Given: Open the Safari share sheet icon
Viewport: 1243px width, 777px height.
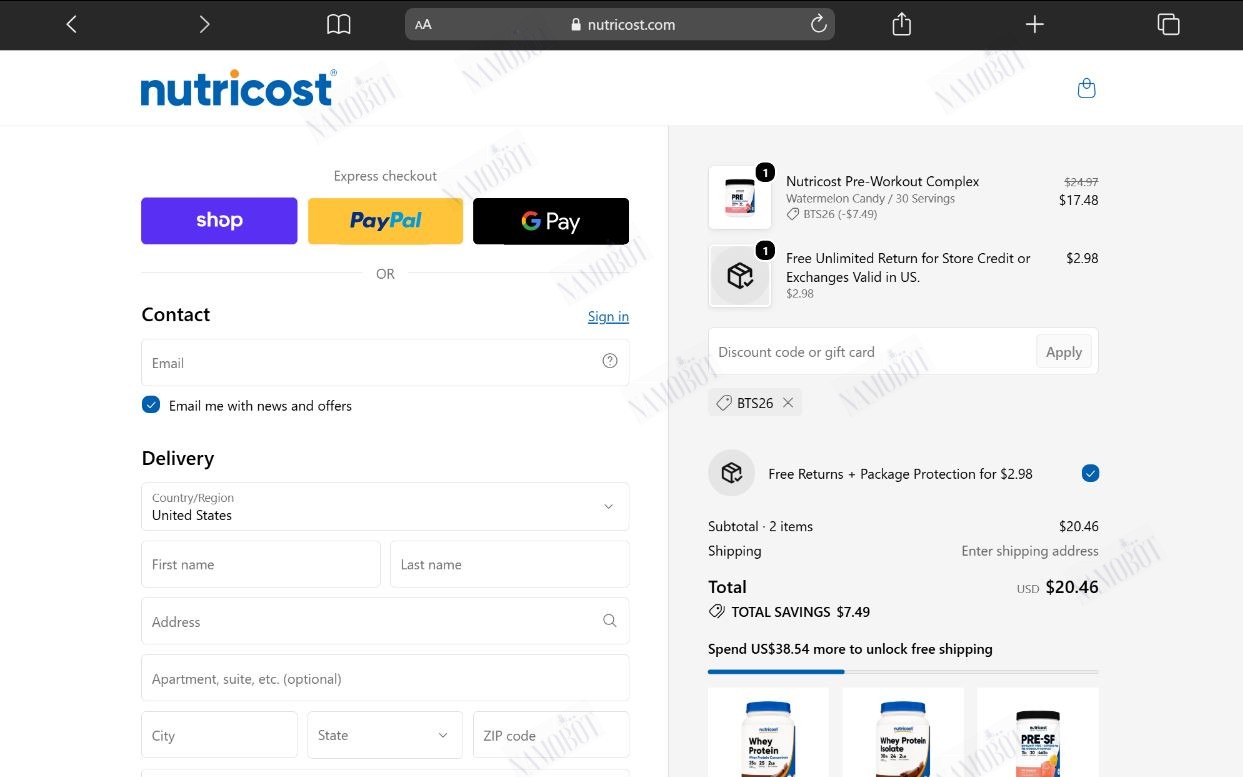Looking at the screenshot, I should (x=901, y=24).
